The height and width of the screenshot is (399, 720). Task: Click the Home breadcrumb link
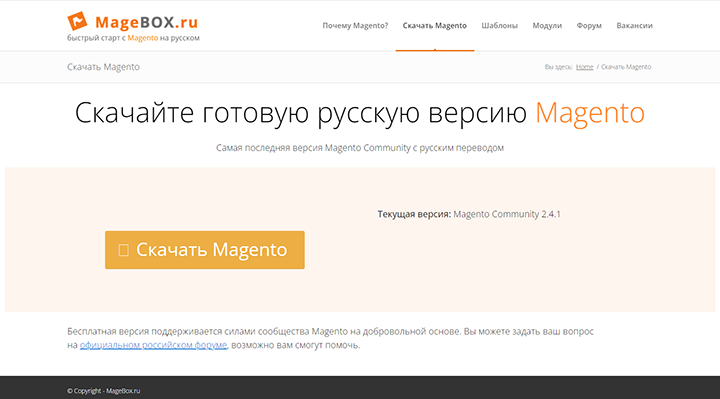(585, 67)
